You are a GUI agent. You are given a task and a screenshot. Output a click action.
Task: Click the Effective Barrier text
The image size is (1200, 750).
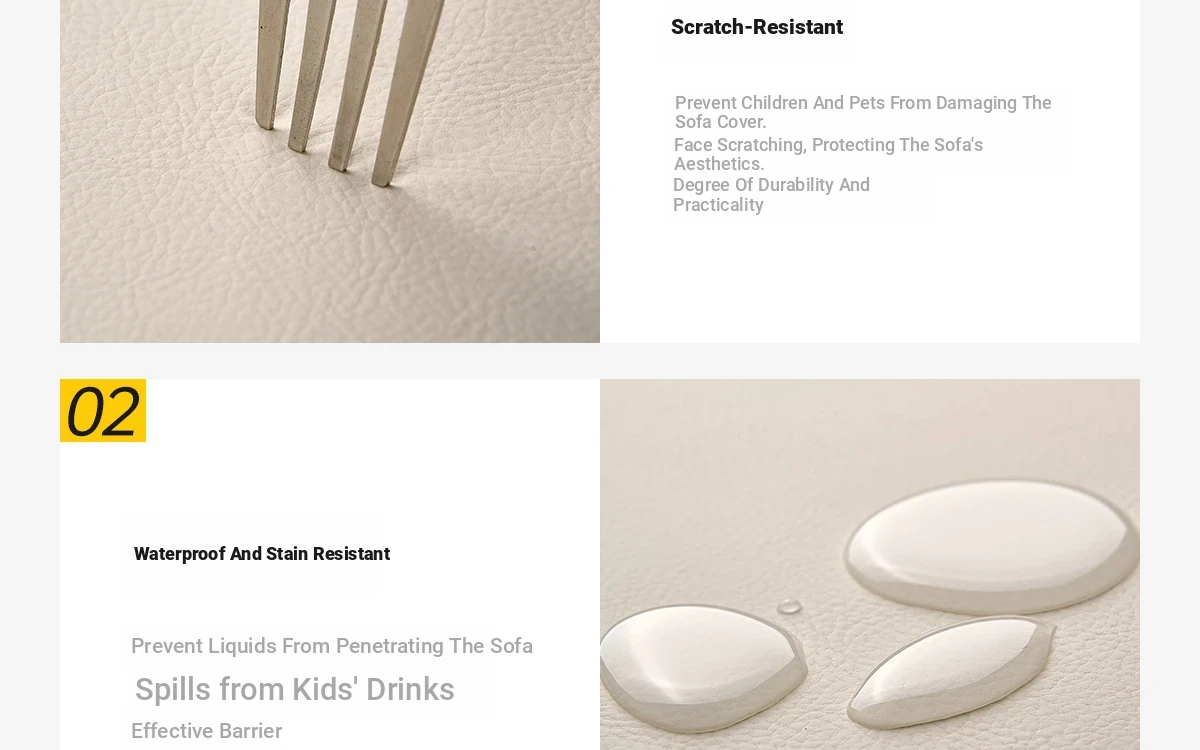[206, 731]
